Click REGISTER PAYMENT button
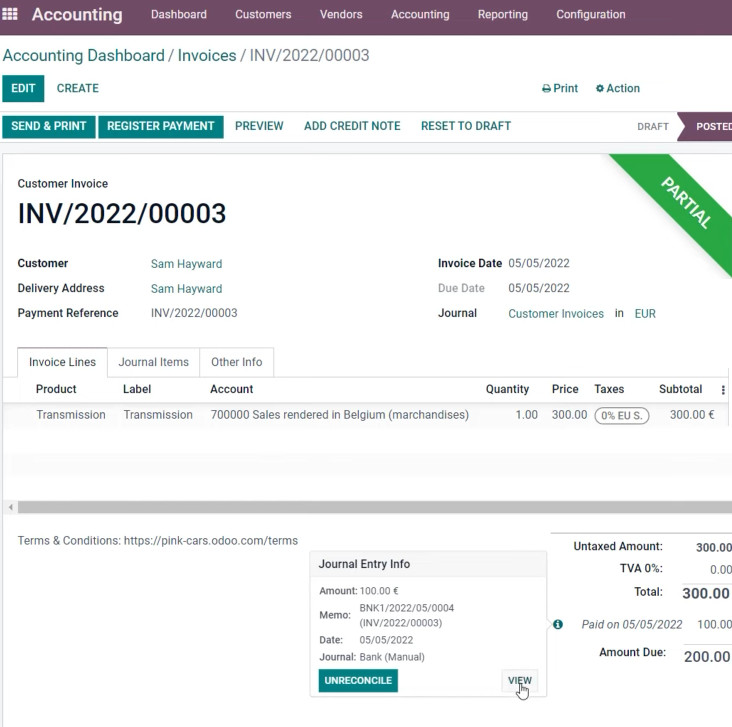Viewport: 732px width, 727px height. [161, 127]
